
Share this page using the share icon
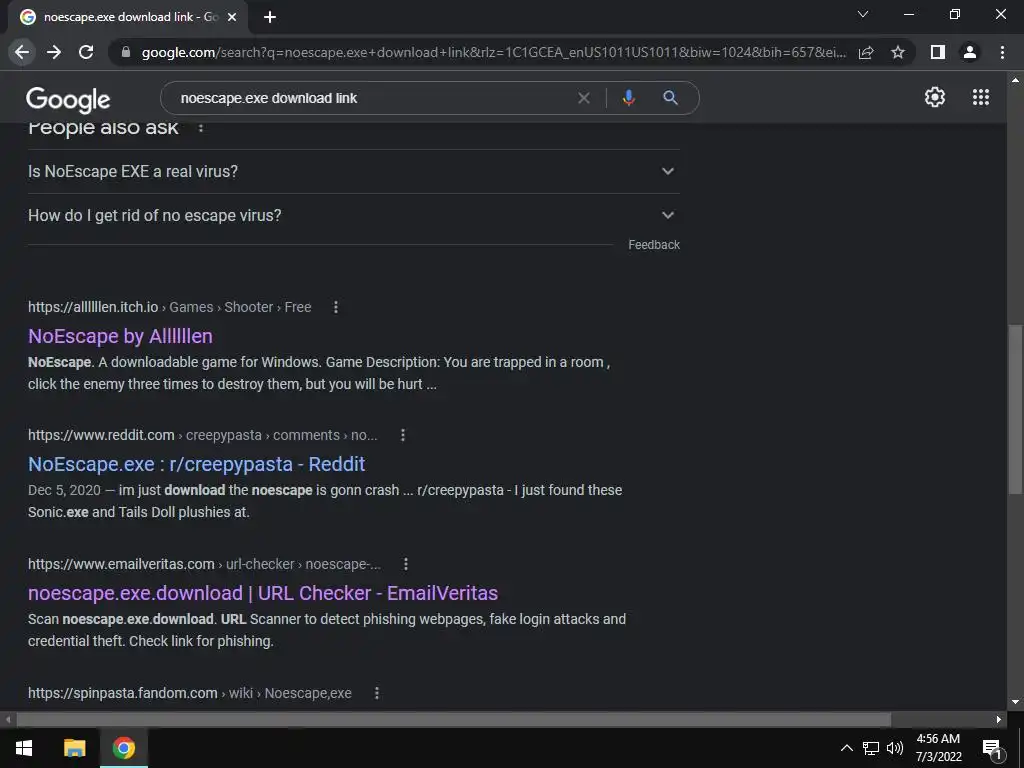pyautogui.click(x=866, y=52)
